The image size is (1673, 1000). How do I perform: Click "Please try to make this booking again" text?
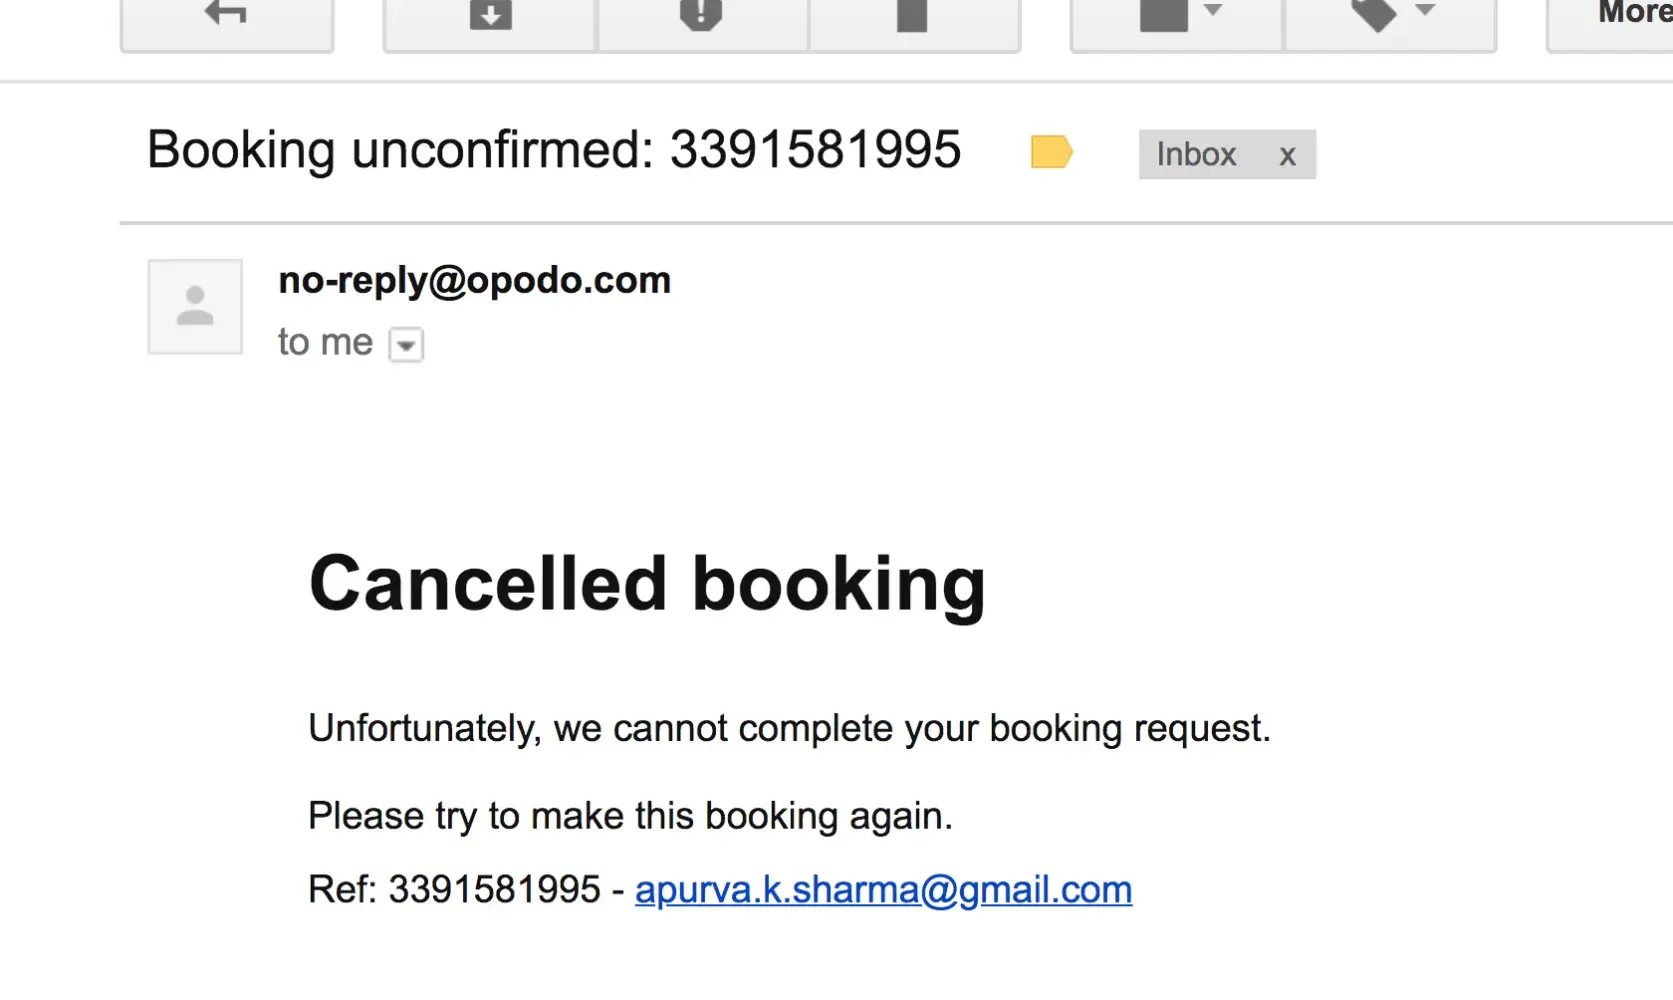click(630, 817)
